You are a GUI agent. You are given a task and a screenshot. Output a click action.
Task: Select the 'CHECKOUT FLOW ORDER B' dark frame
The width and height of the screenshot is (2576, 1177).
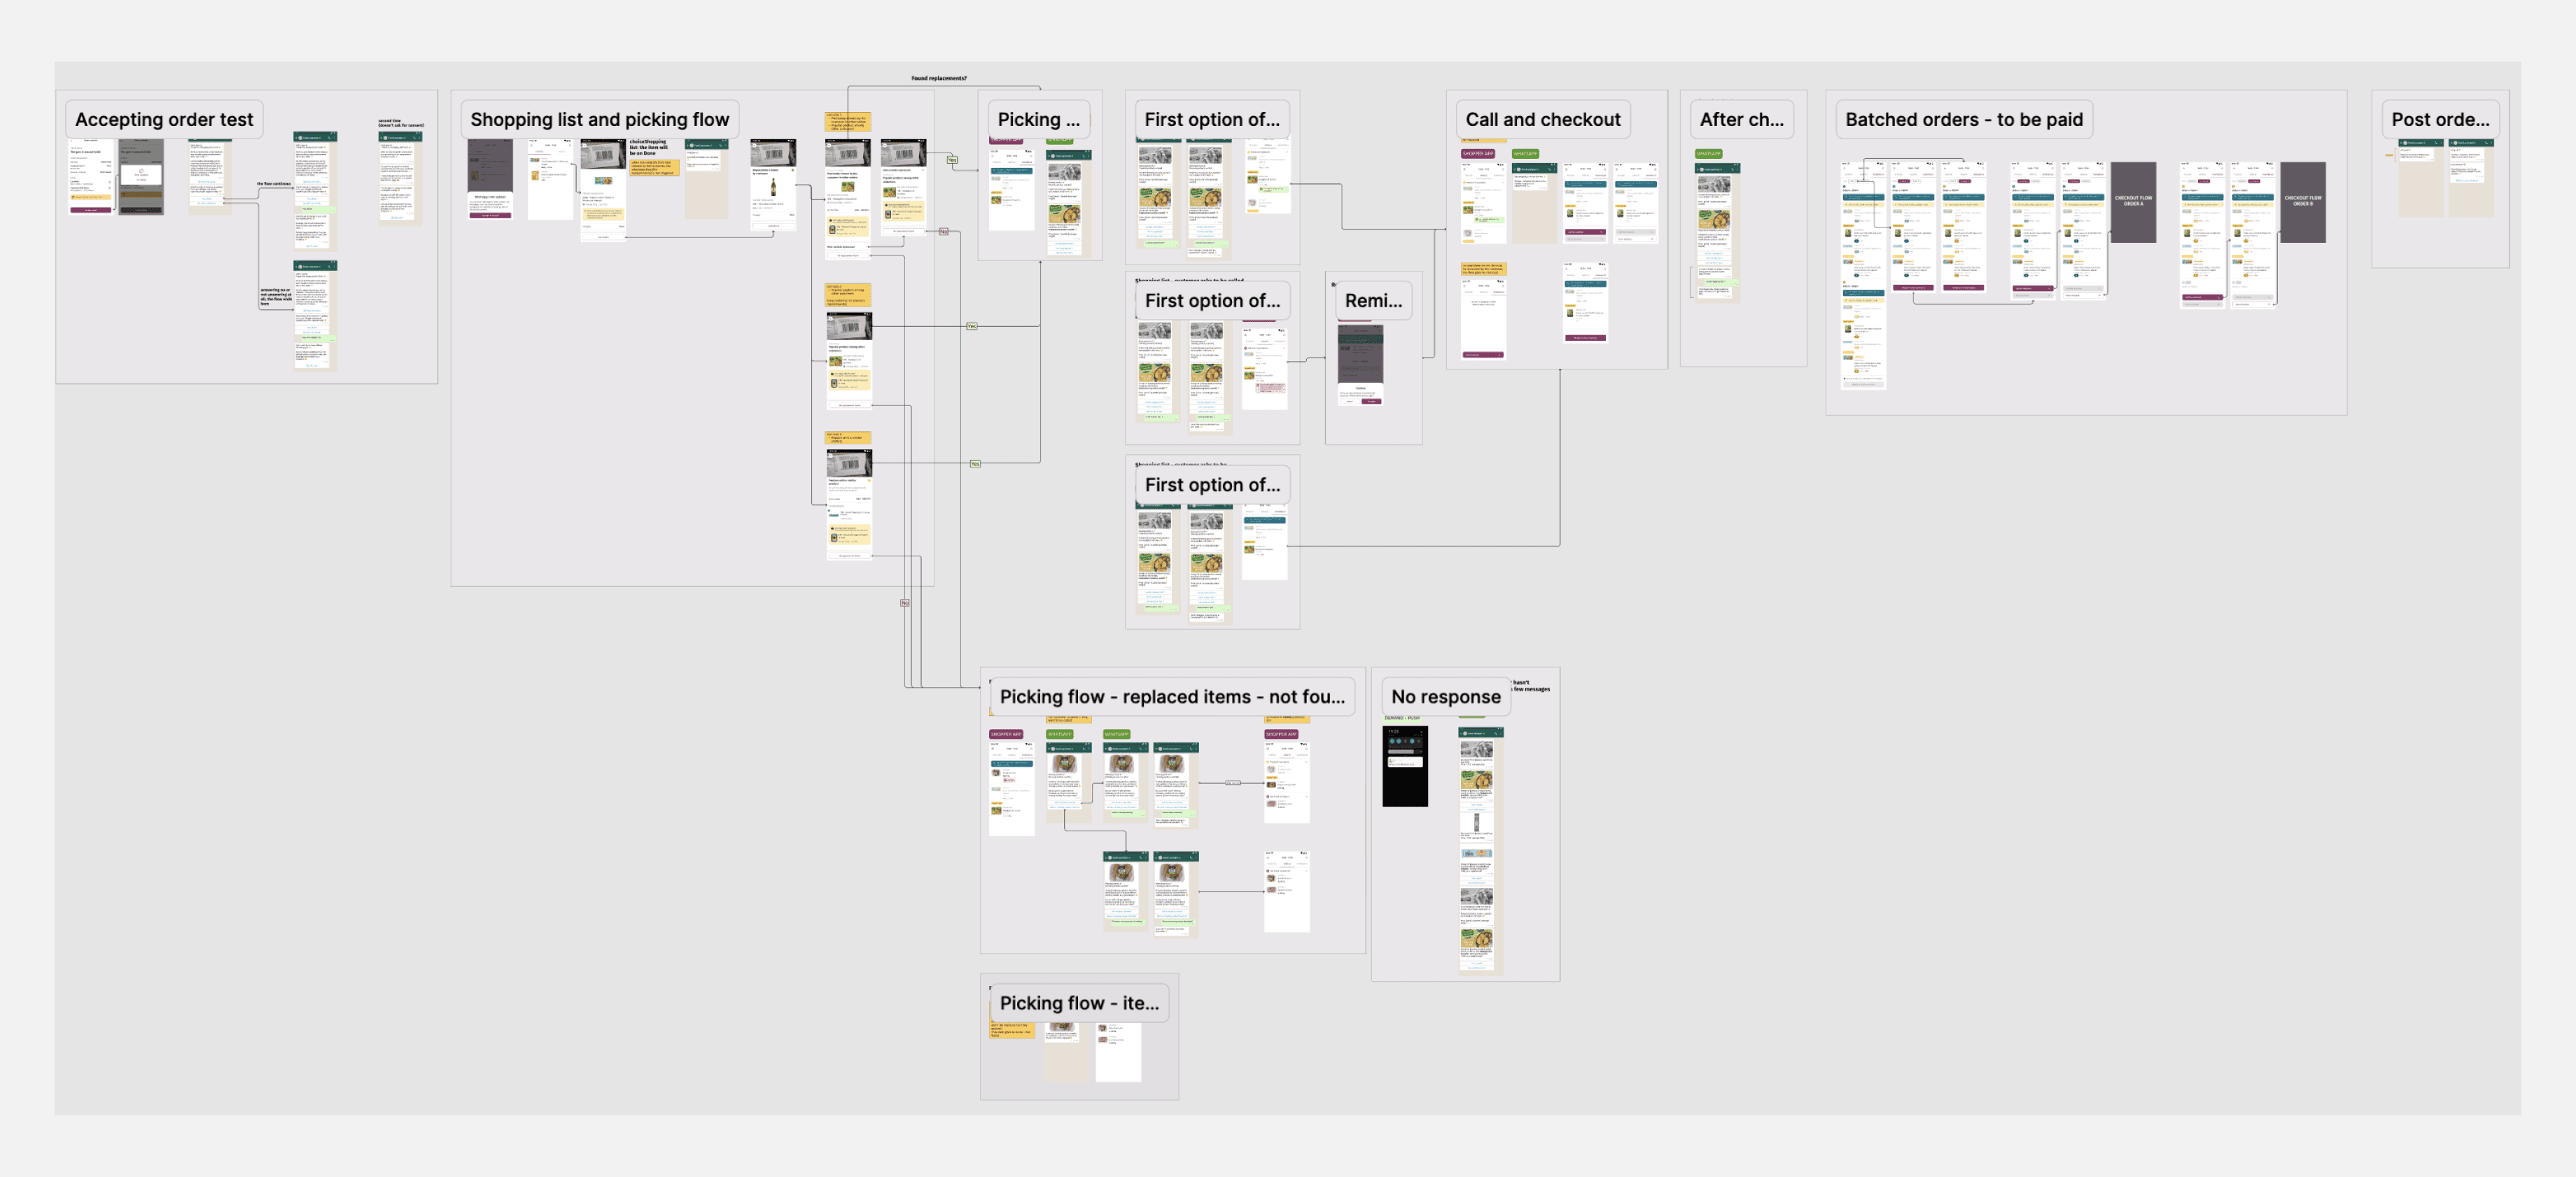coord(2302,202)
